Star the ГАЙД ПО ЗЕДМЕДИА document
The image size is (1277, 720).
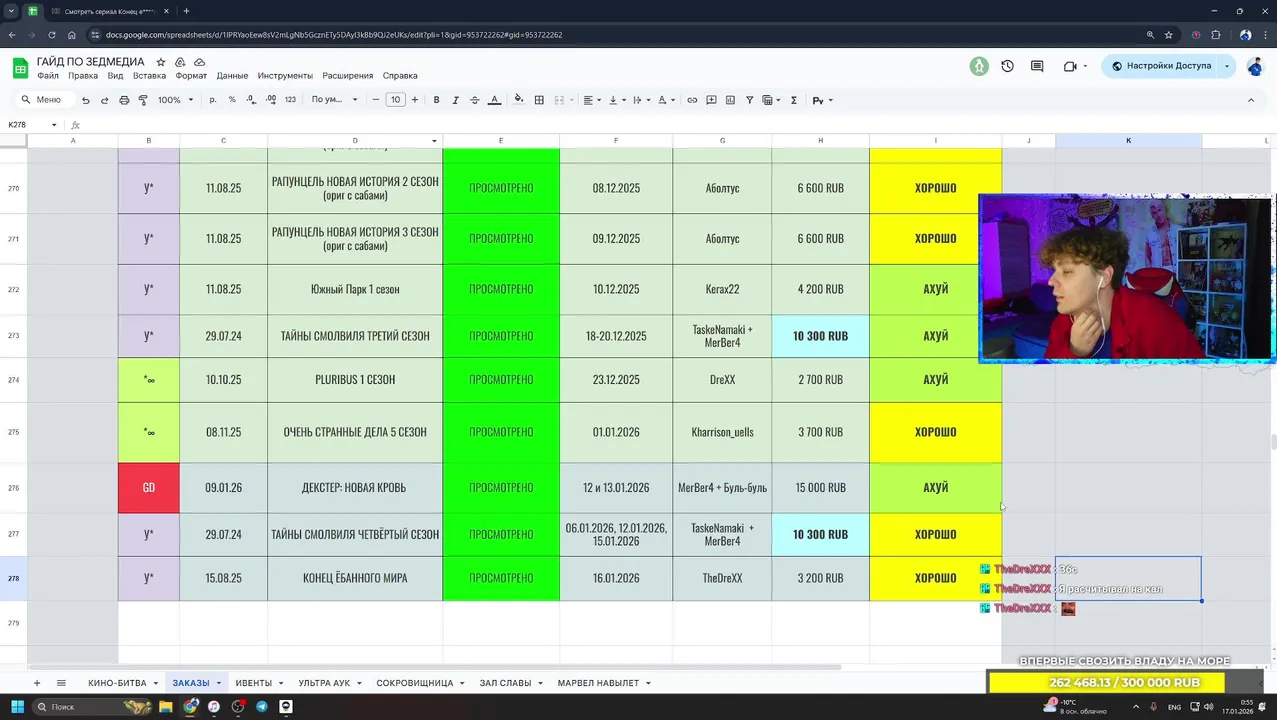click(161, 62)
